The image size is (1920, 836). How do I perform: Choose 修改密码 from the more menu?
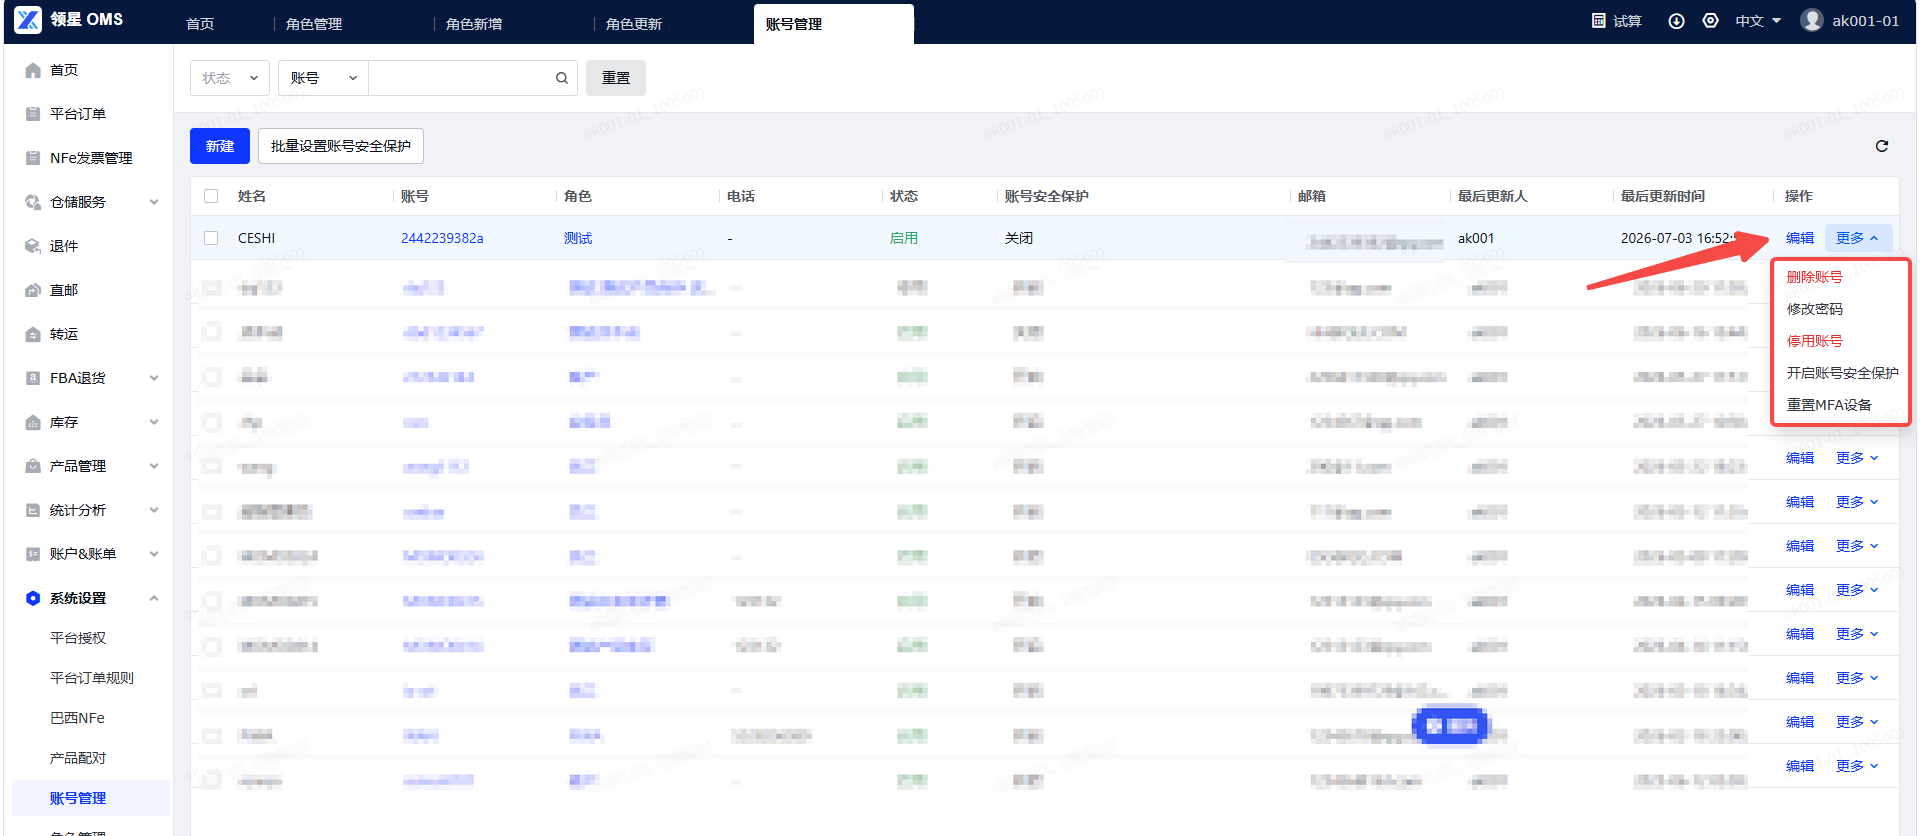tap(1814, 309)
